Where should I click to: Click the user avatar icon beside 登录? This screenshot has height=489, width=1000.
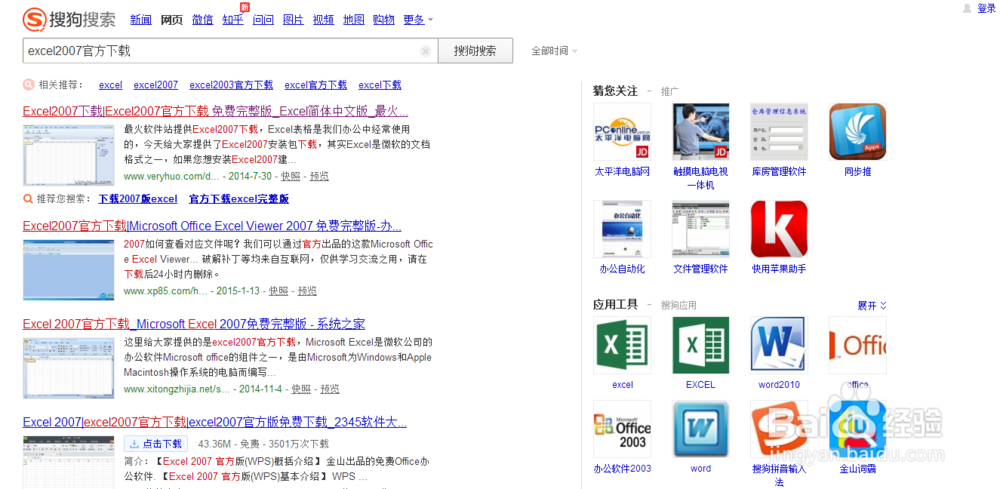click(967, 8)
